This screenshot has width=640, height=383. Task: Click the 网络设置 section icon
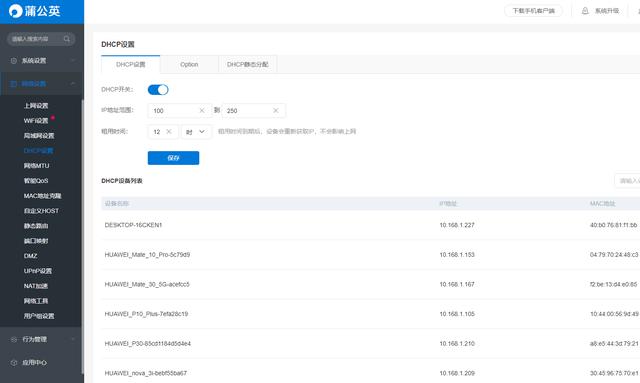pyautogui.click(x=13, y=84)
